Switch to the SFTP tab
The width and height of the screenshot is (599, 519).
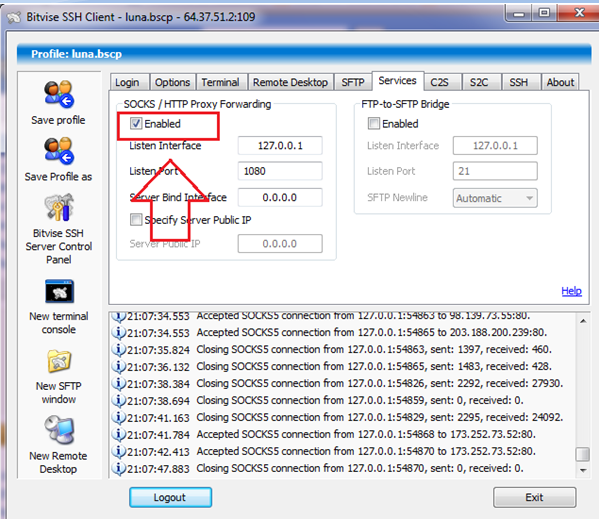tap(353, 82)
